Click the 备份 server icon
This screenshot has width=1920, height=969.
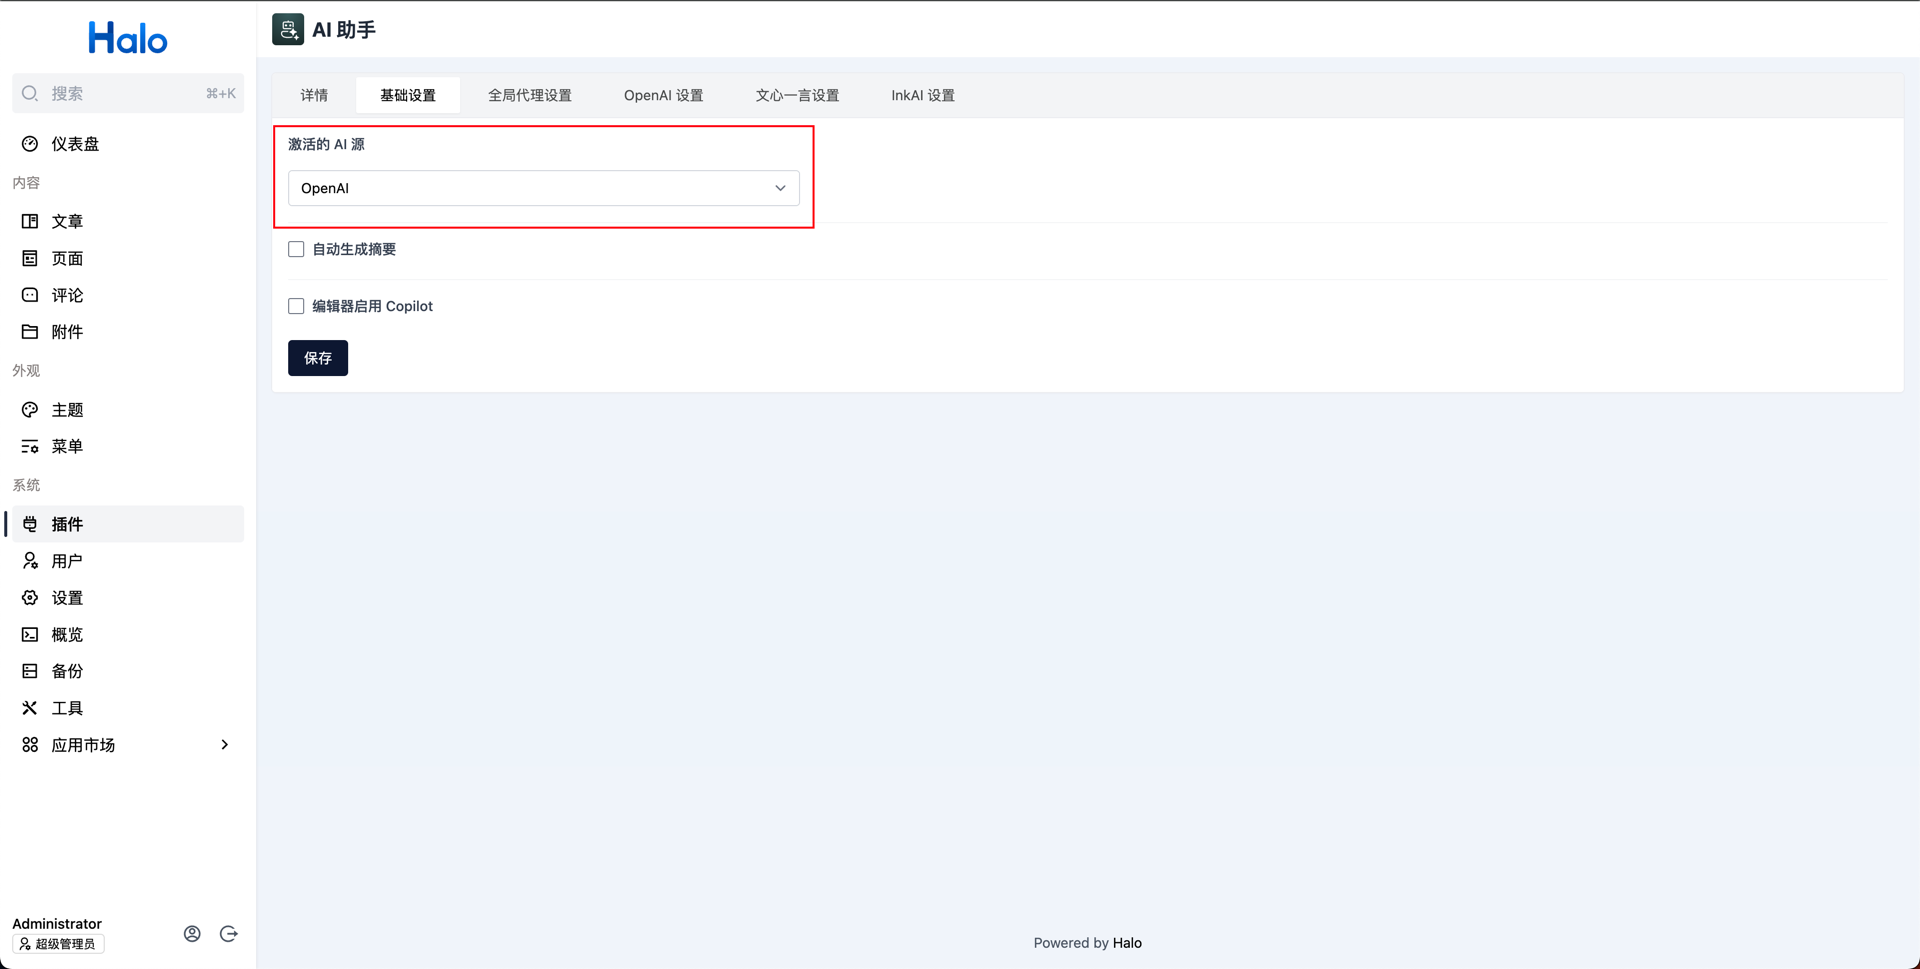pyautogui.click(x=30, y=671)
